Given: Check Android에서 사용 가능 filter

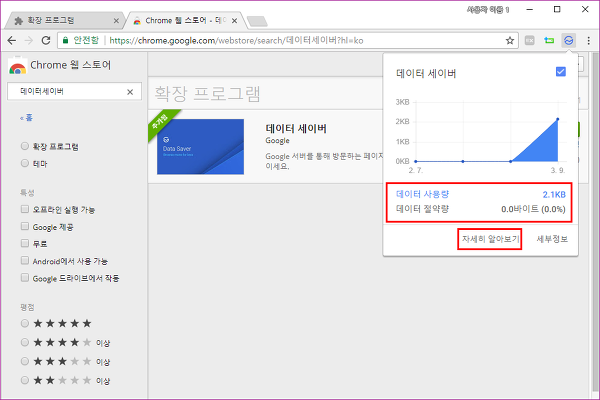Looking at the screenshot, I should click(25, 260).
